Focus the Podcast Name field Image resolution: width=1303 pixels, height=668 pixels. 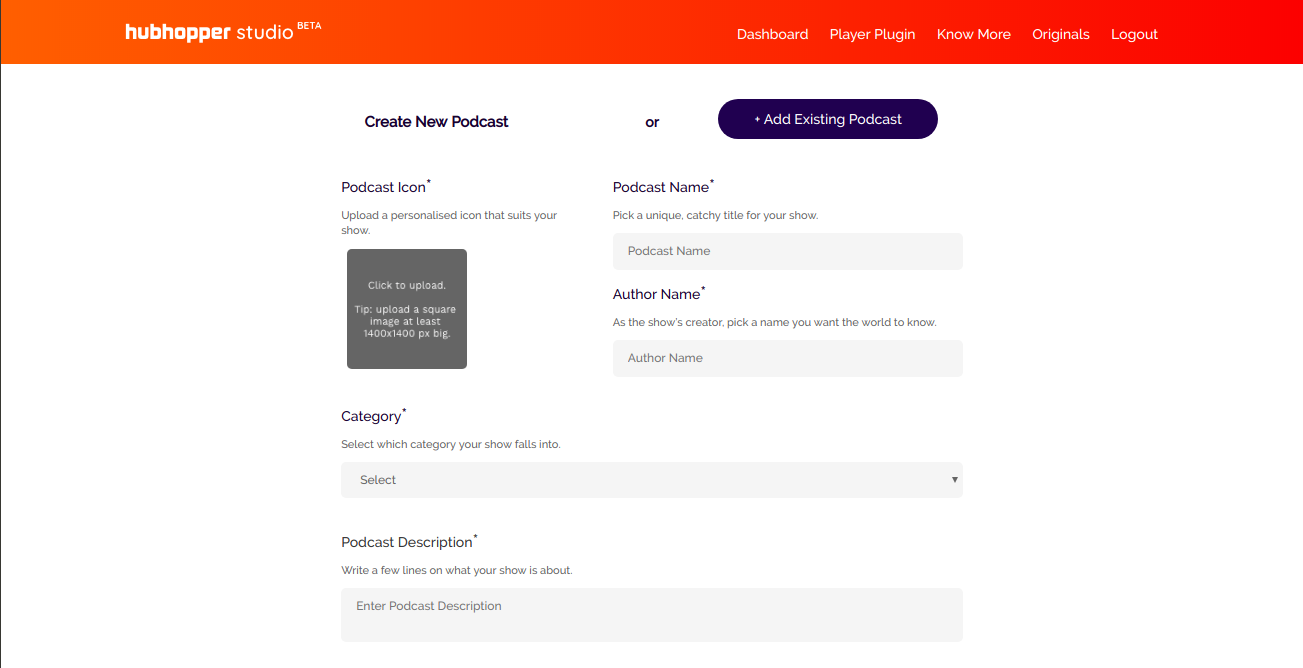click(x=788, y=251)
